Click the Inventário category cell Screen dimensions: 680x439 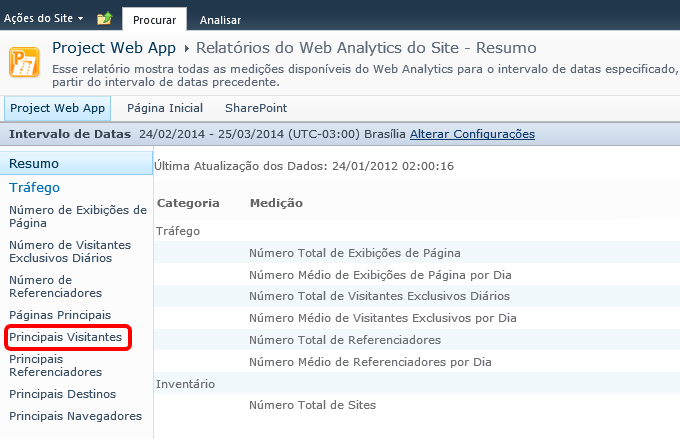pos(186,384)
